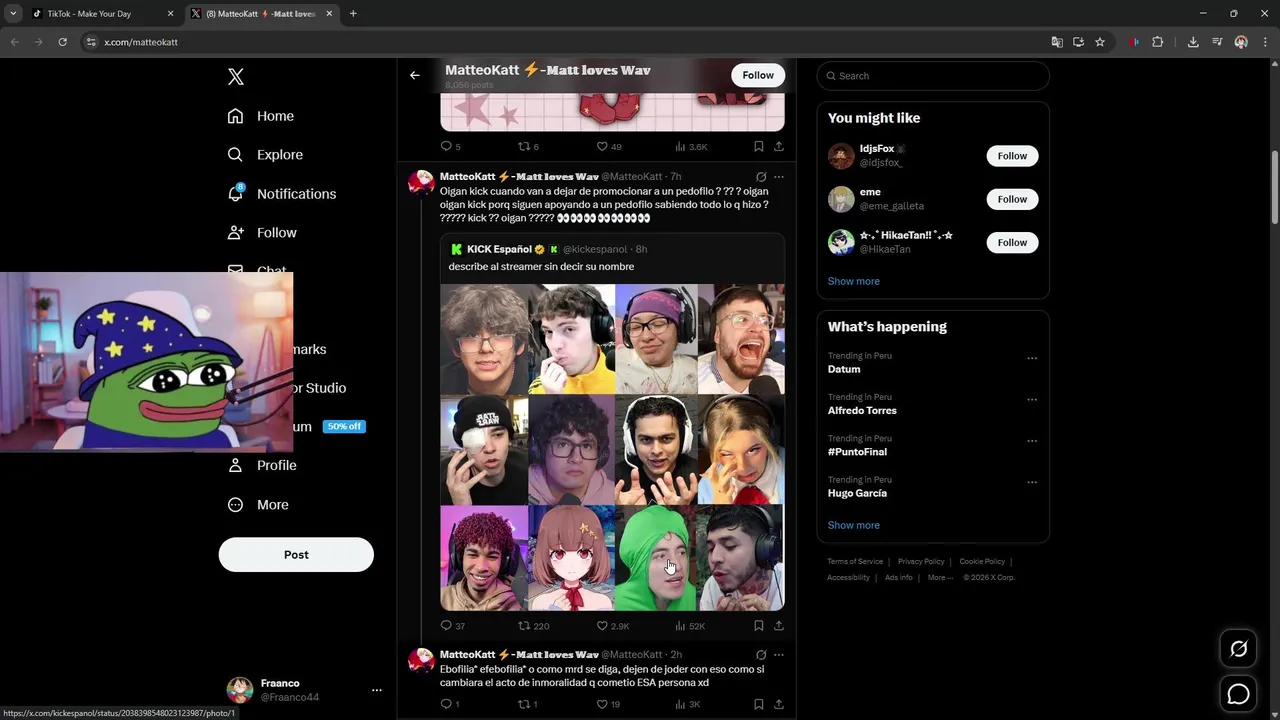
Task: Open tab search dropdown arrow
Action: [13, 14]
